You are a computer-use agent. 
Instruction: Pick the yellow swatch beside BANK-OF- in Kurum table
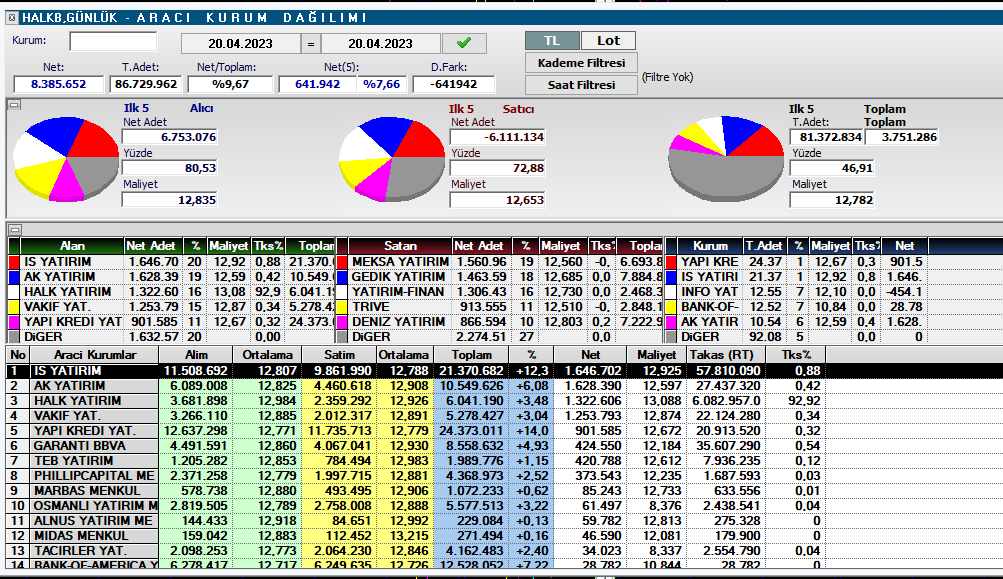point(671,307)
